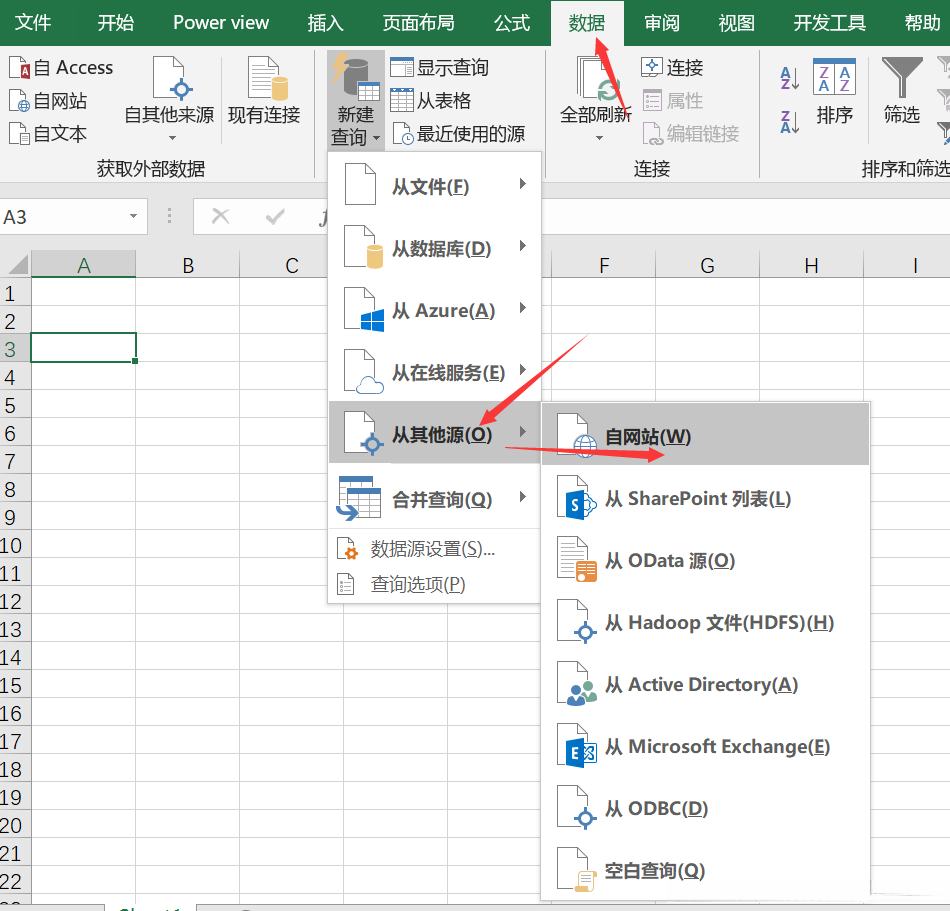Select column A header
Screen dimensions: 950x911
point(84,265)
